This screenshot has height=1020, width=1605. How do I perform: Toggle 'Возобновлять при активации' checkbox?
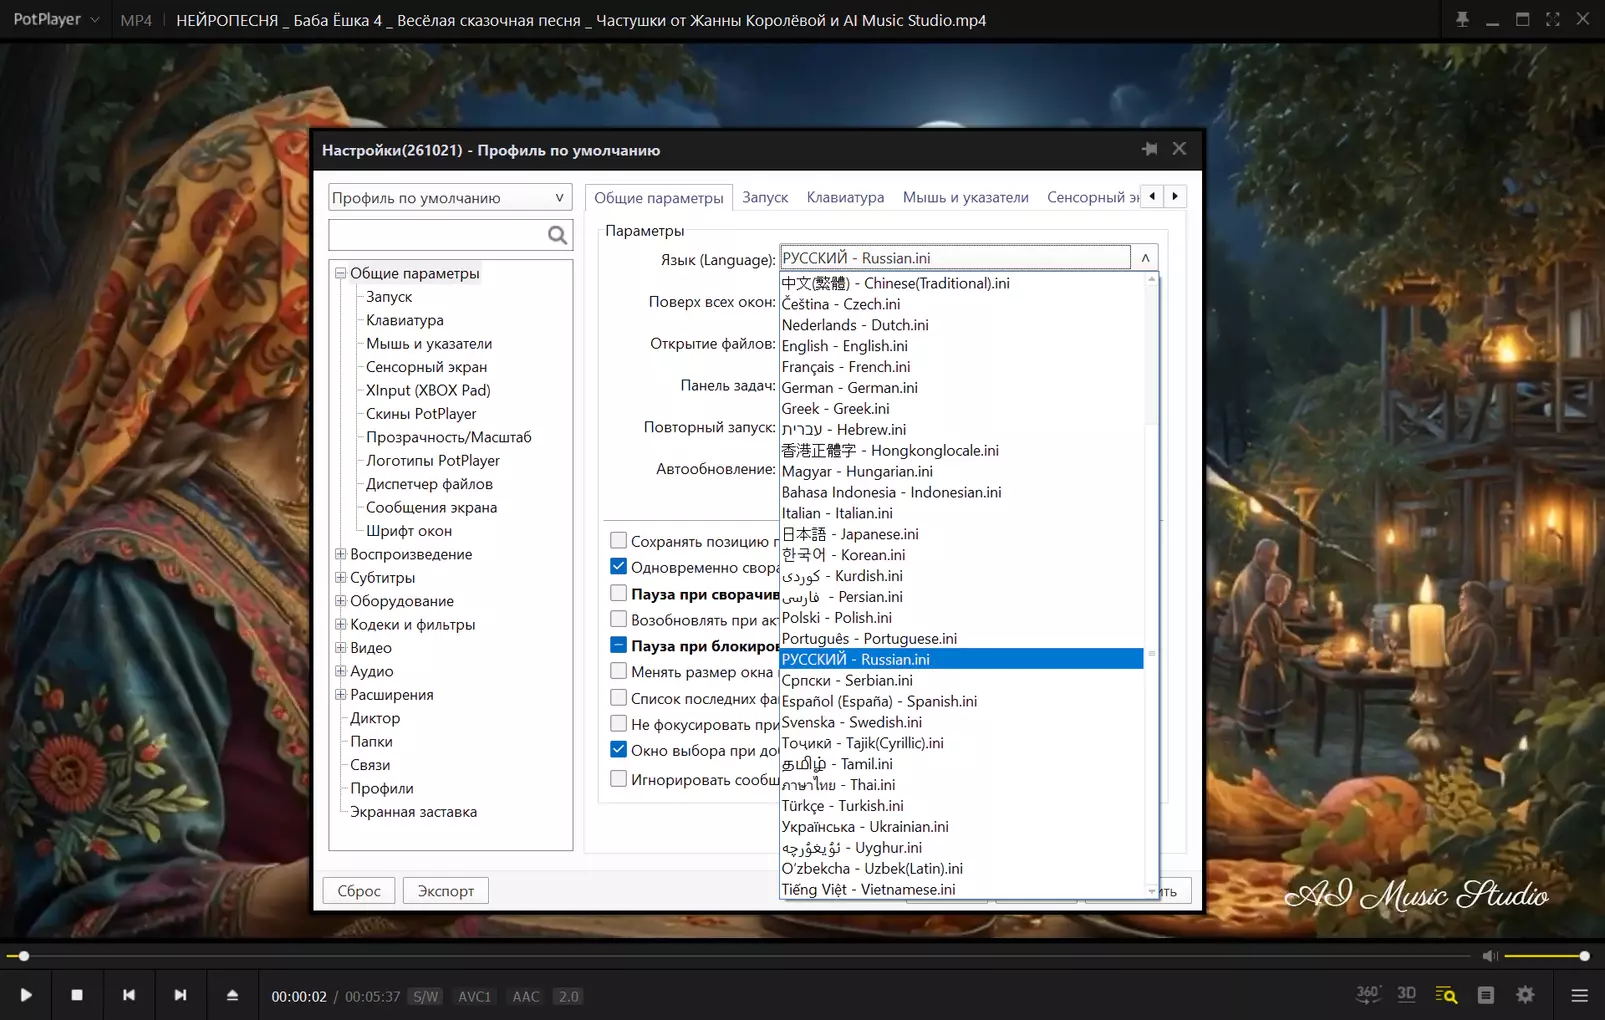tap(619, 619)
